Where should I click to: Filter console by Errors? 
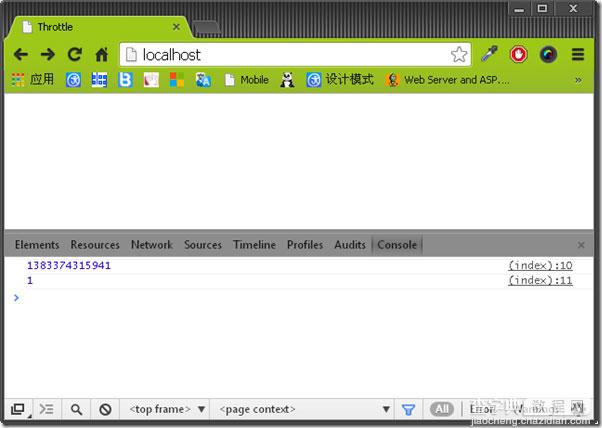482,409
